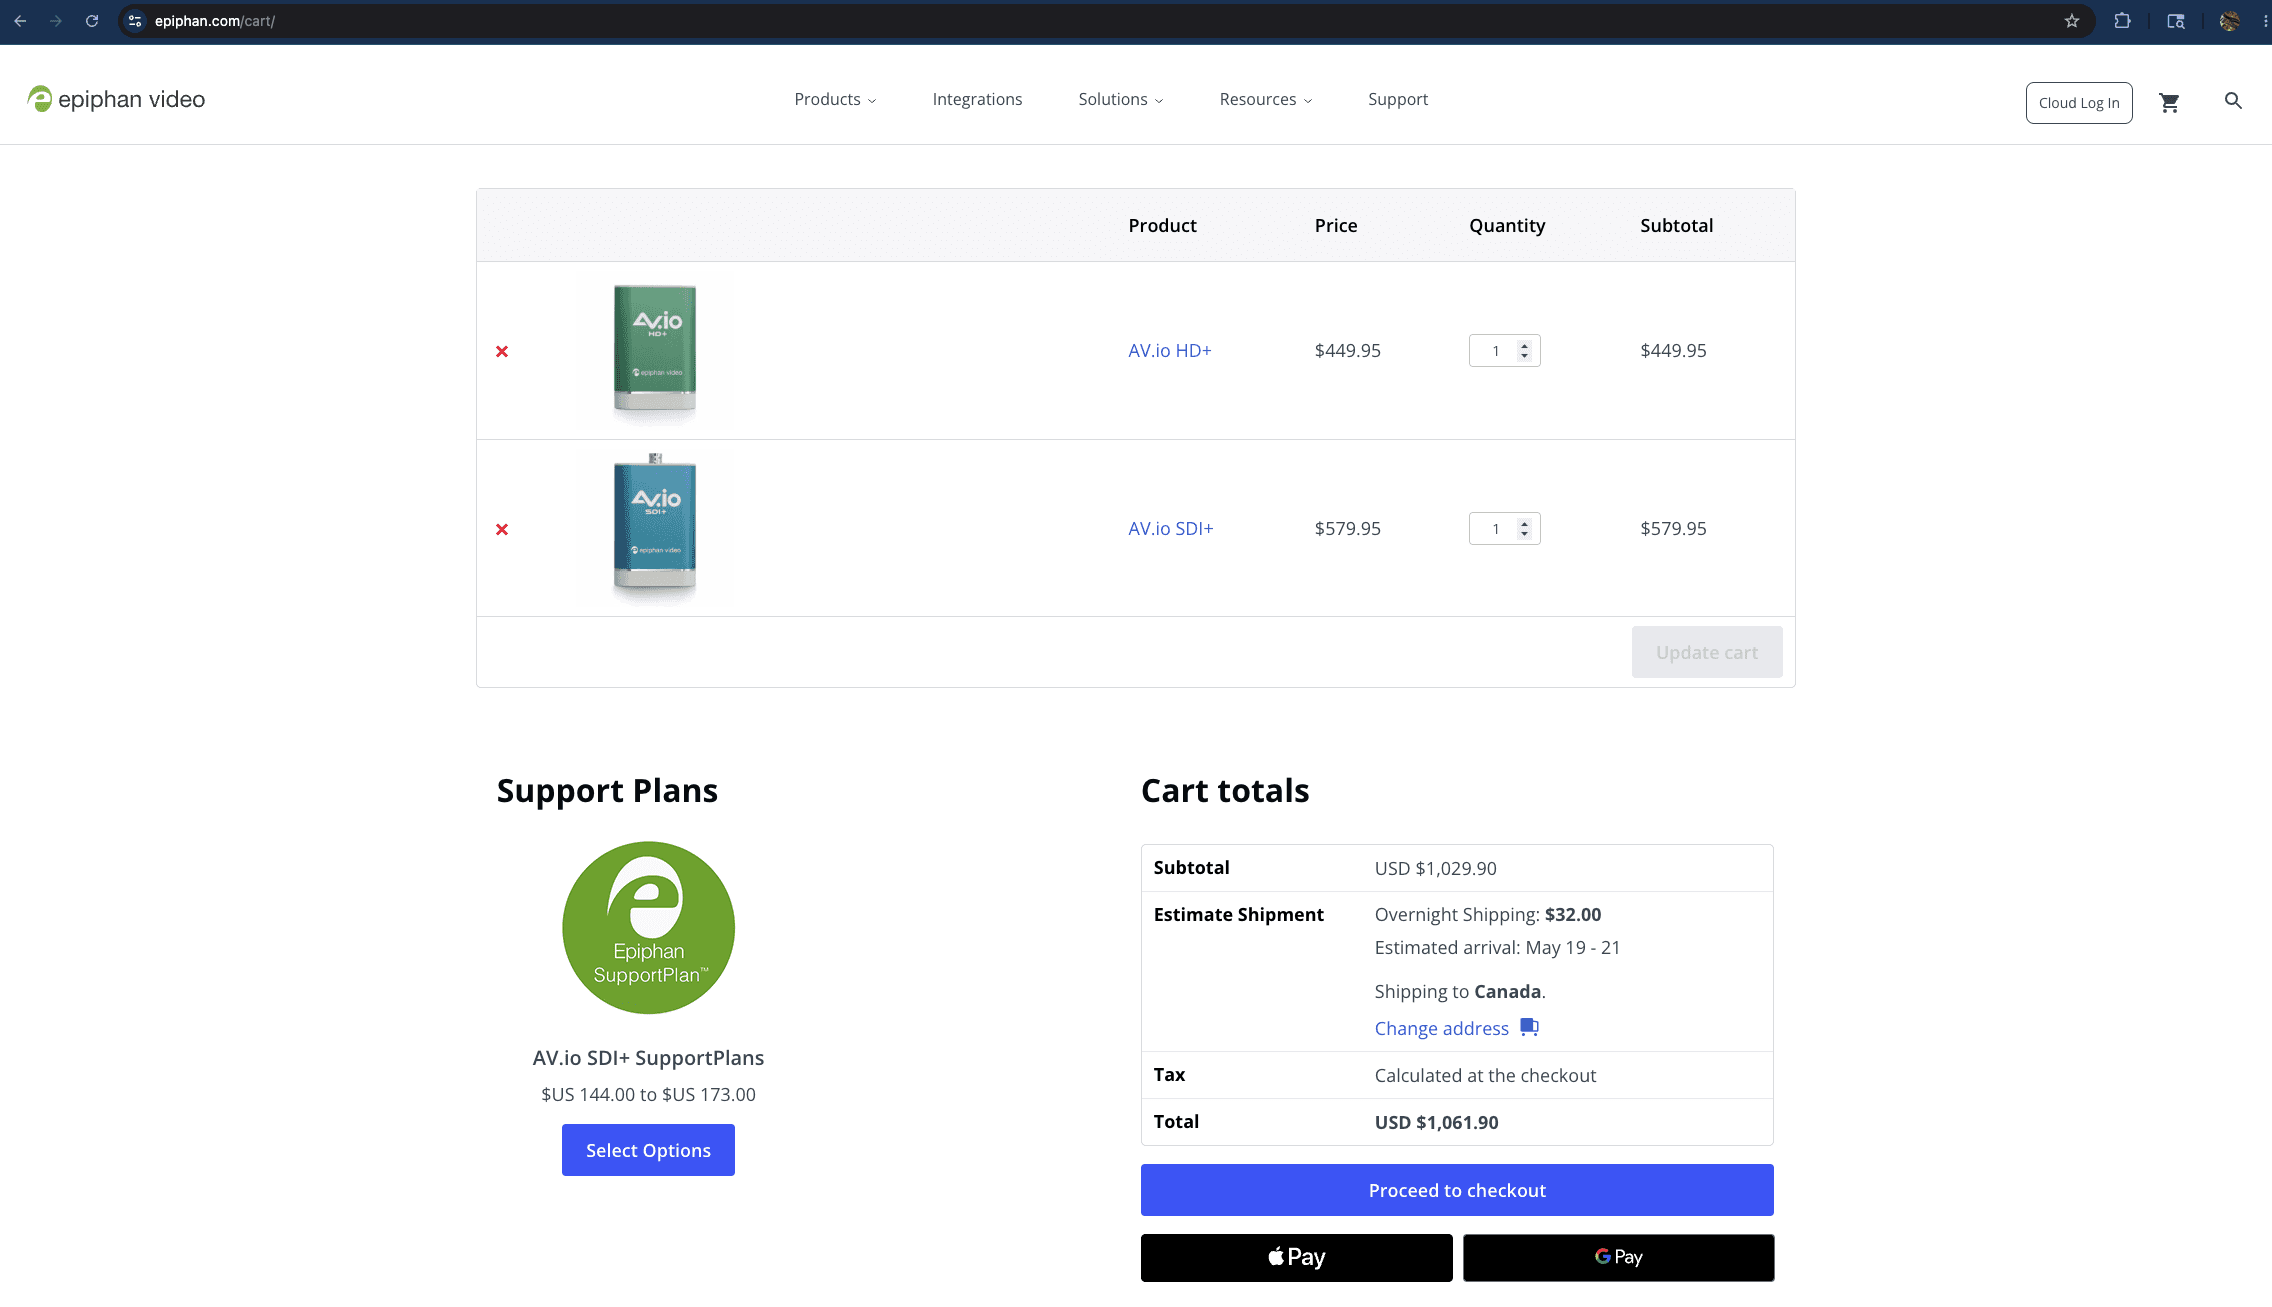Expand the Products menu
The image size is (2272, 1307).
(835, 99)
